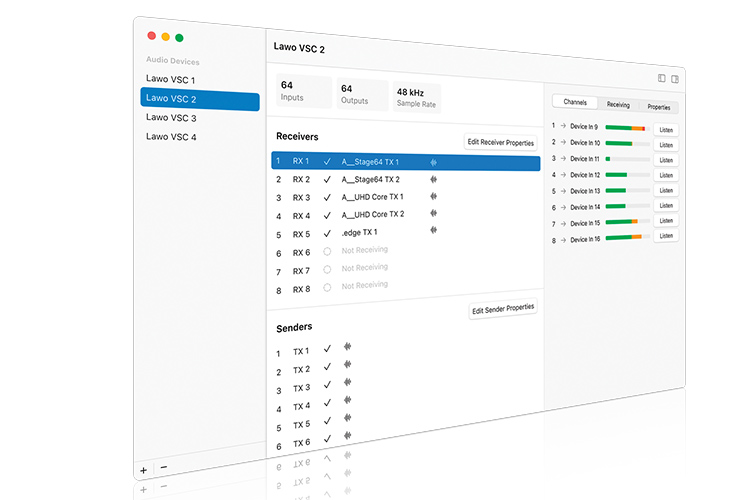Select the A__Stage64 TX 2 stream
This screenshot has height=500, width=750.
370,179
